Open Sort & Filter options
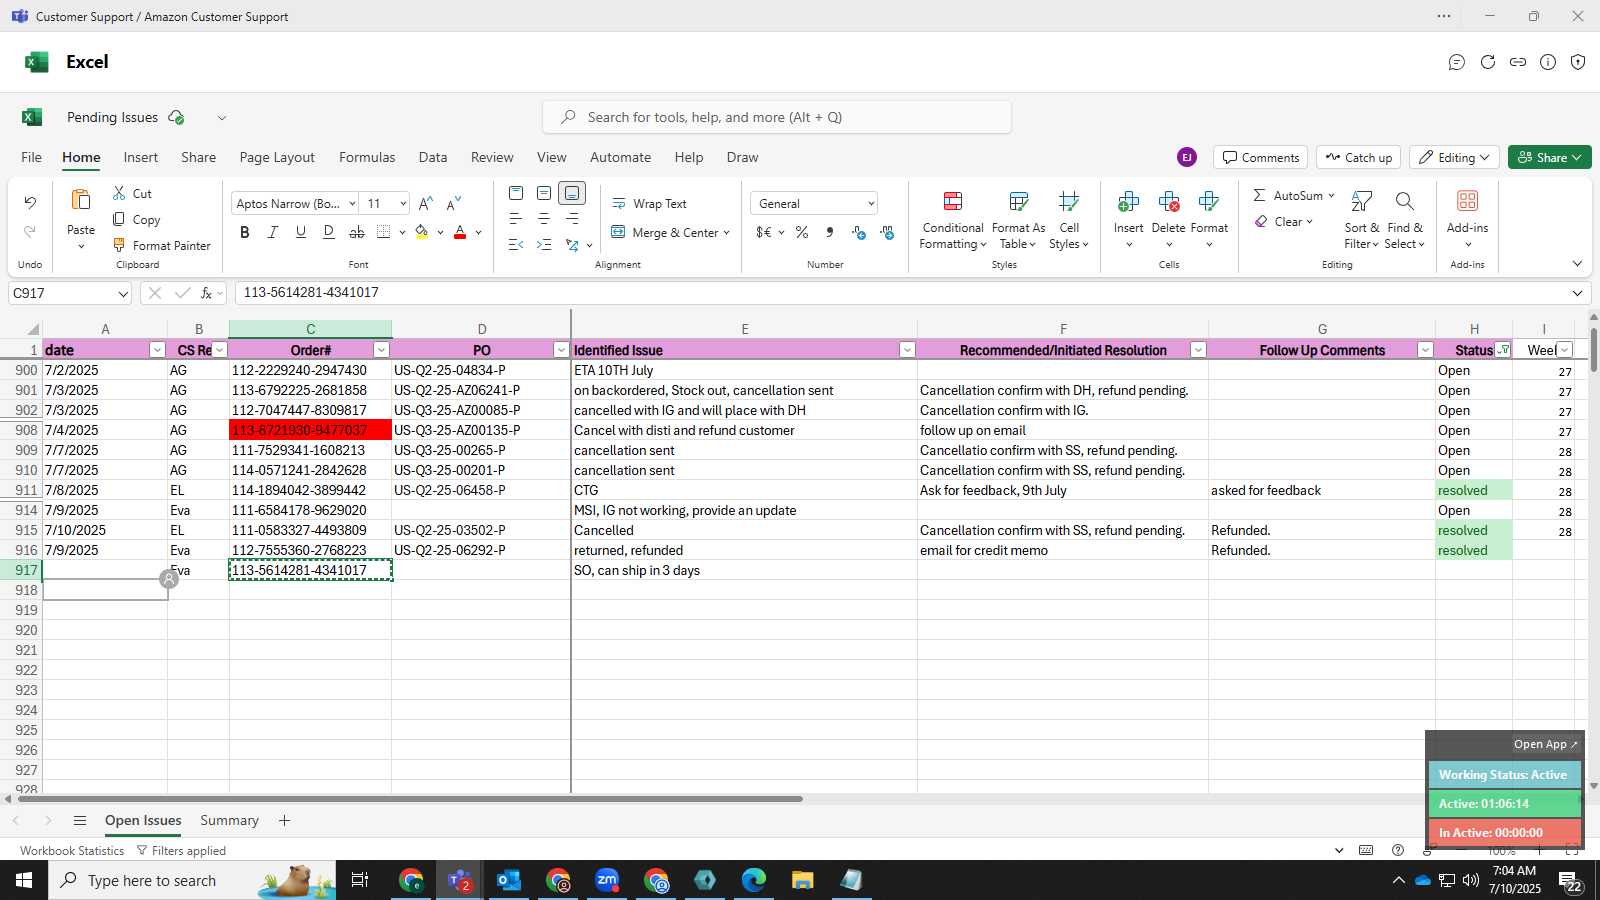Screen dimensions: 1600x900 [x=1361, y=220]
